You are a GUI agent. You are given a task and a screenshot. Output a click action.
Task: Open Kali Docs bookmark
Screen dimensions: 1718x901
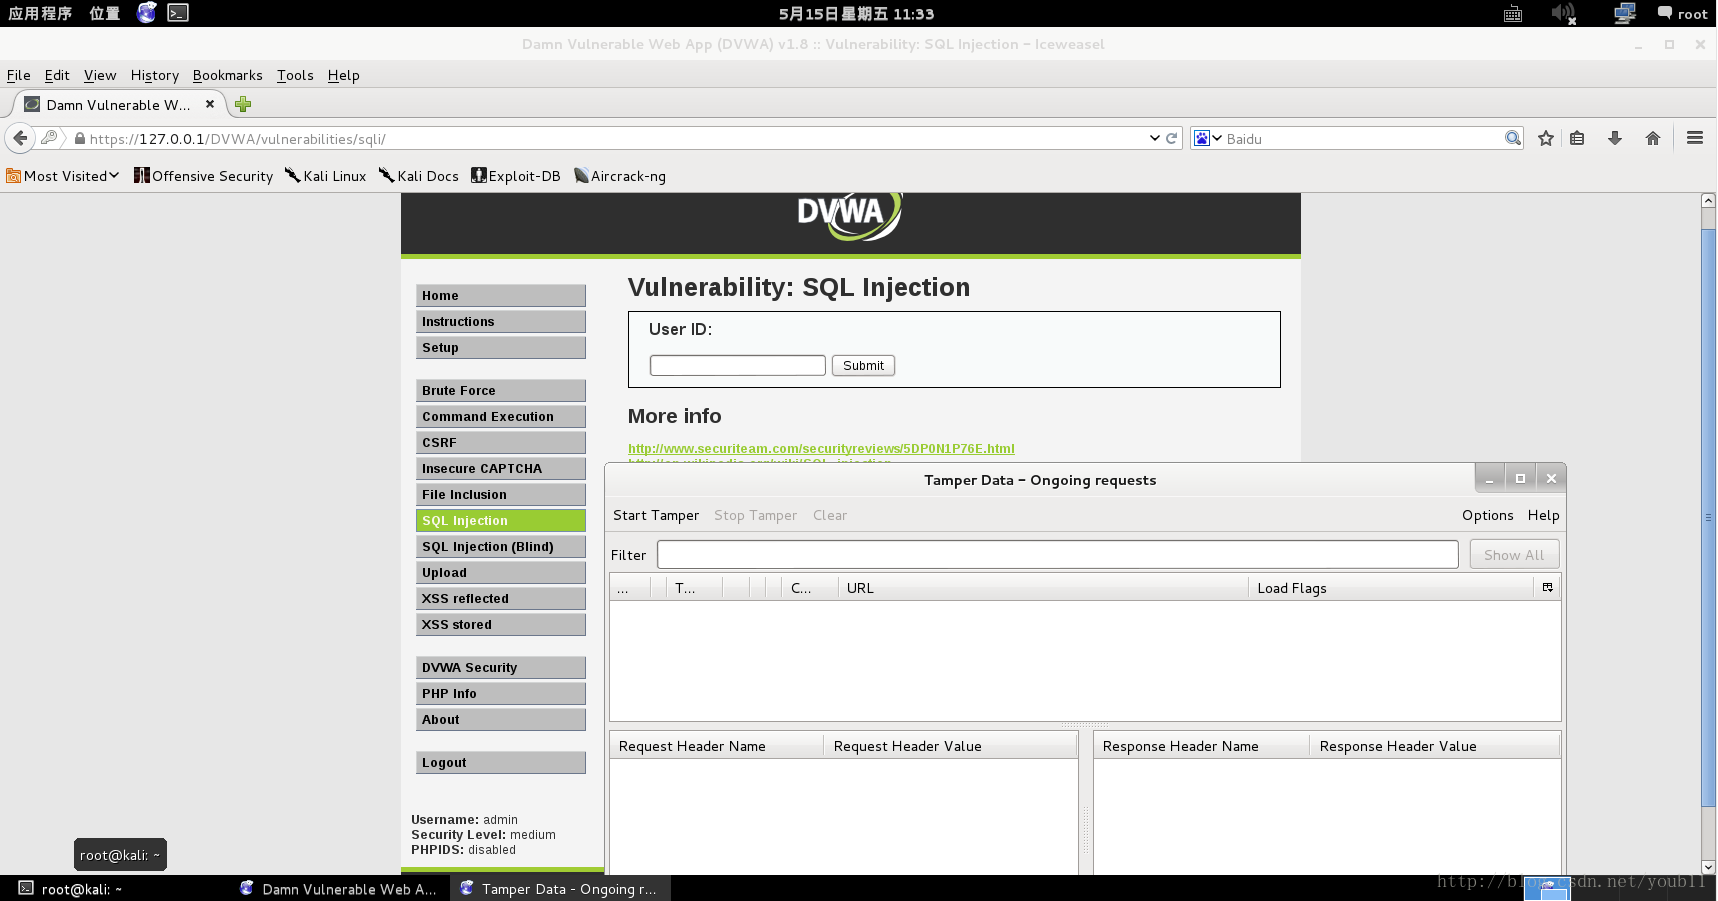click(x=419, y=176)
